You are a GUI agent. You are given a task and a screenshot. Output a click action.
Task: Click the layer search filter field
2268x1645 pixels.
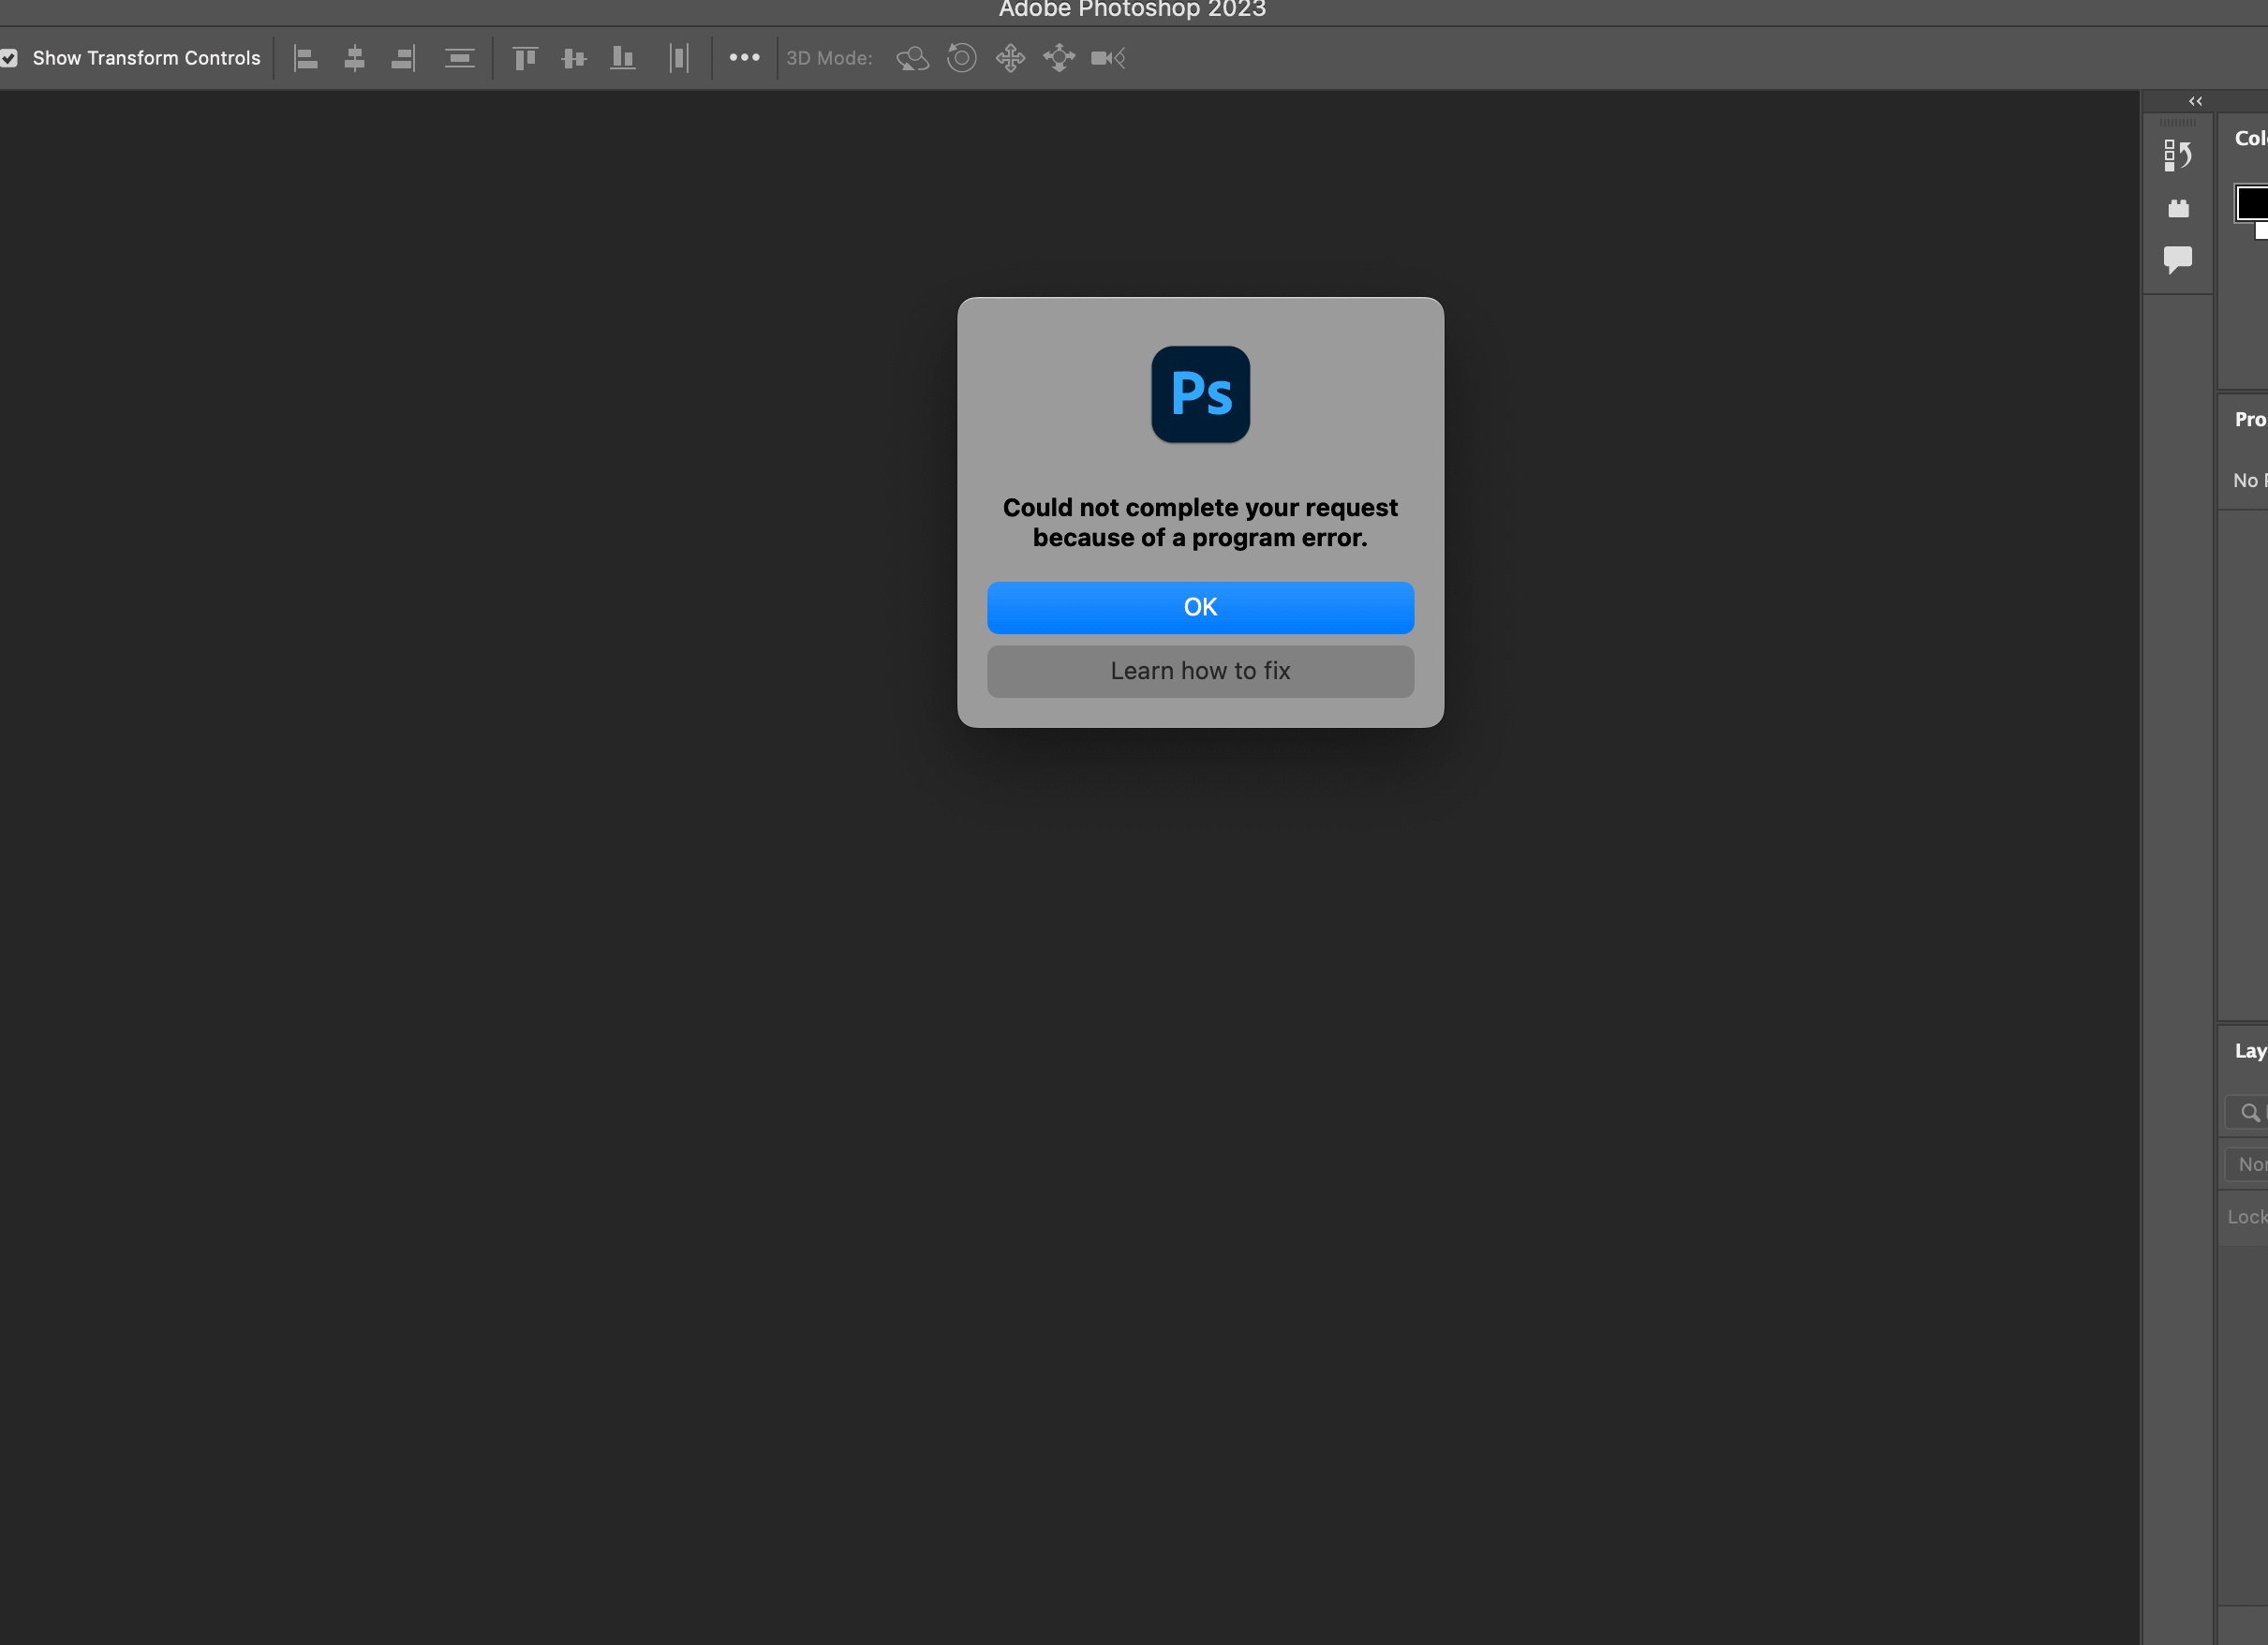[2247, 1112]
